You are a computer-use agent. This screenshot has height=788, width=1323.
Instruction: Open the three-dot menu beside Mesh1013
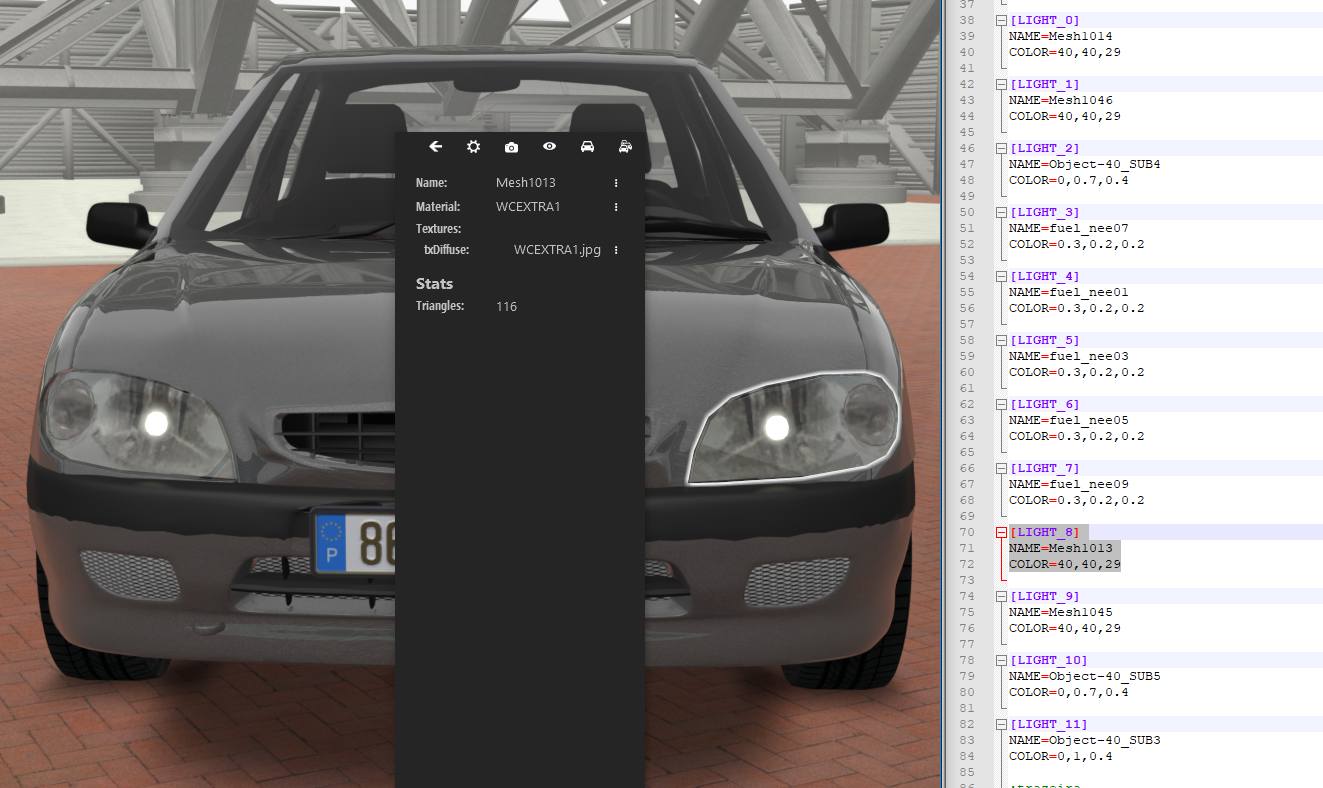(x=616, y=183)
